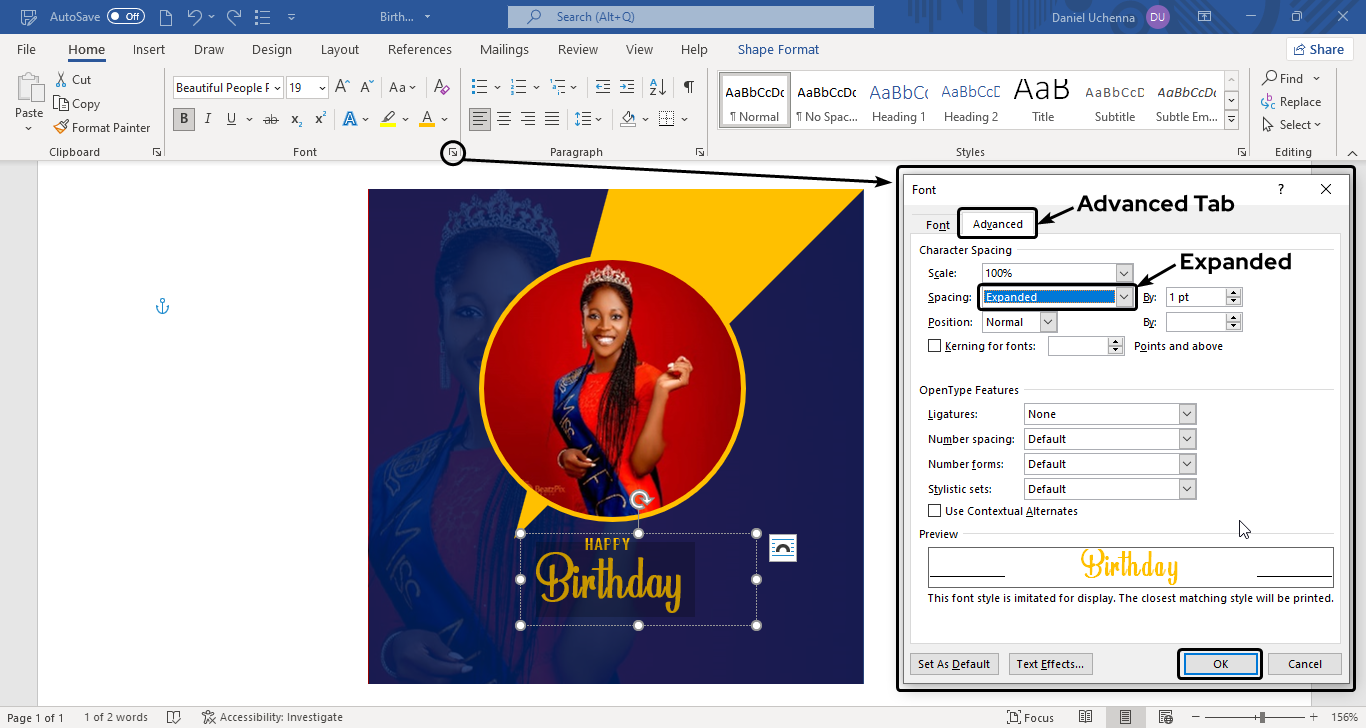Toggle the AutoSave switch
Image resolution: width=1366 pixels, height=728 pixels.
coord(126,17)
